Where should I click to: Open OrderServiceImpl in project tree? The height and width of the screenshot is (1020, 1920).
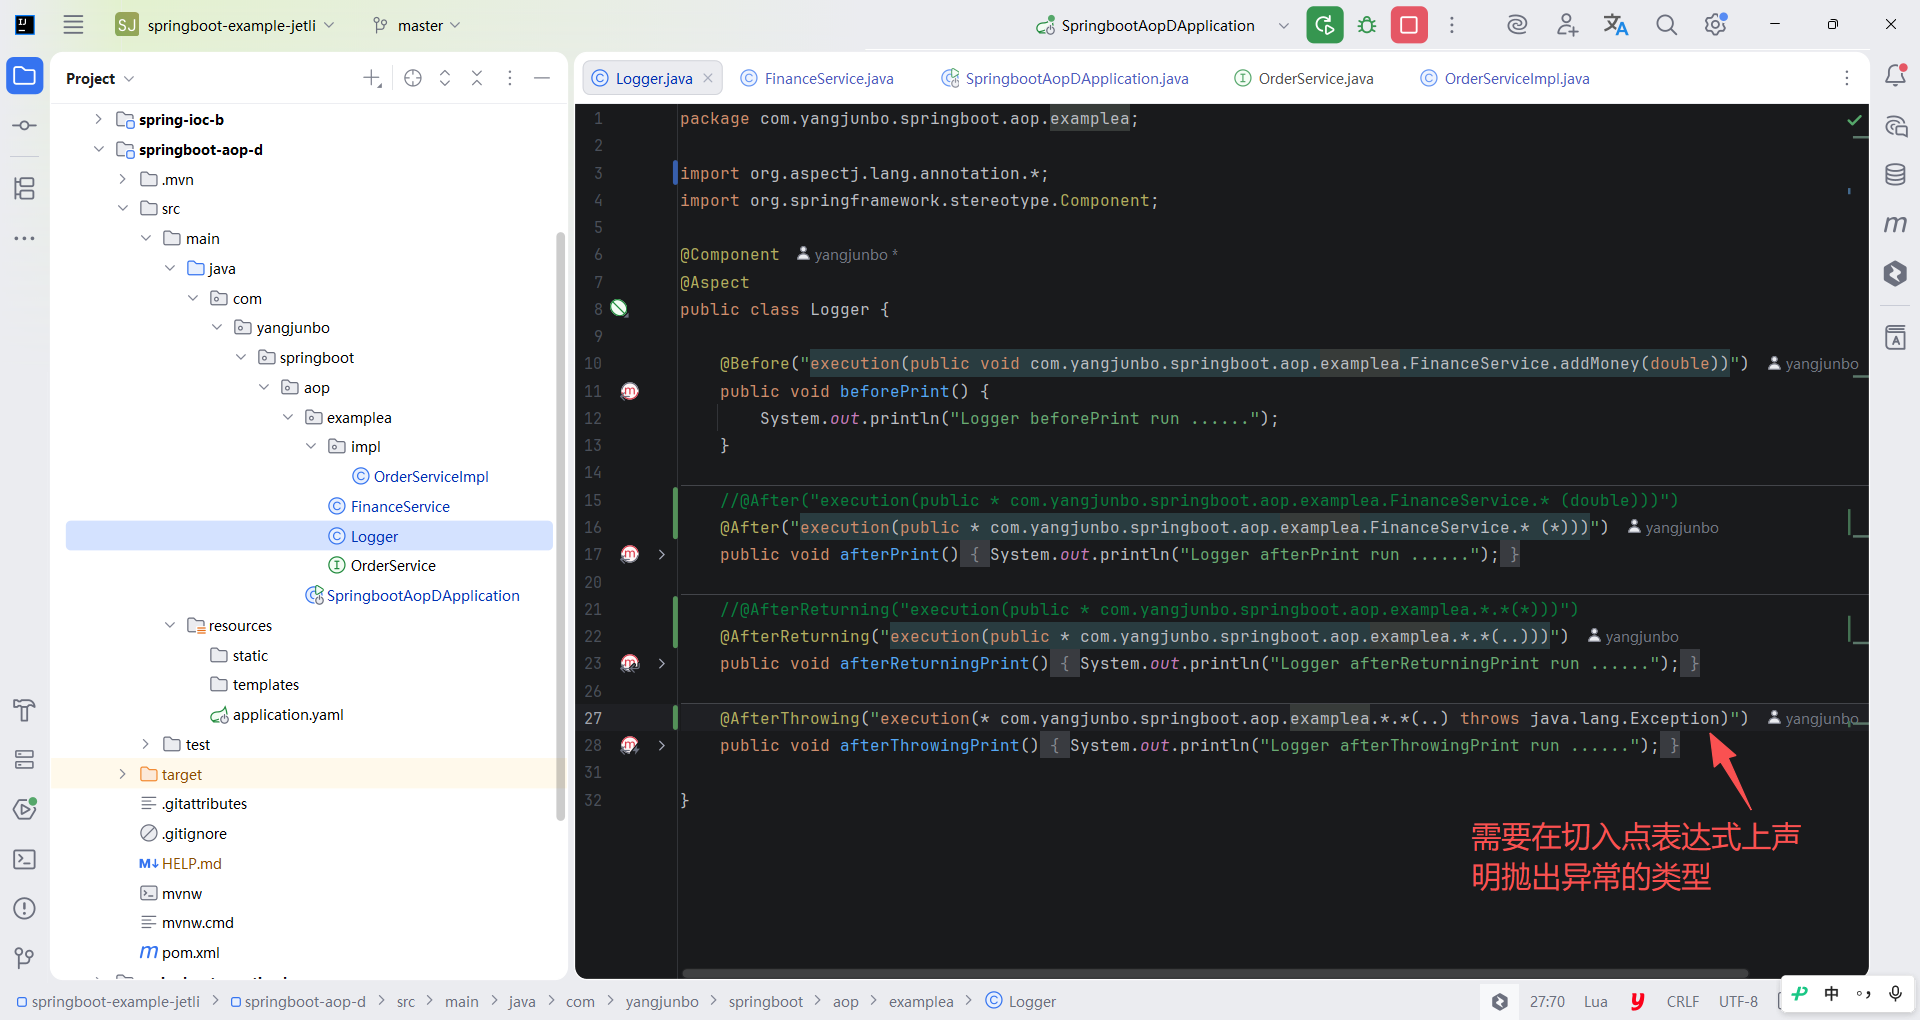tap(431, 476)
